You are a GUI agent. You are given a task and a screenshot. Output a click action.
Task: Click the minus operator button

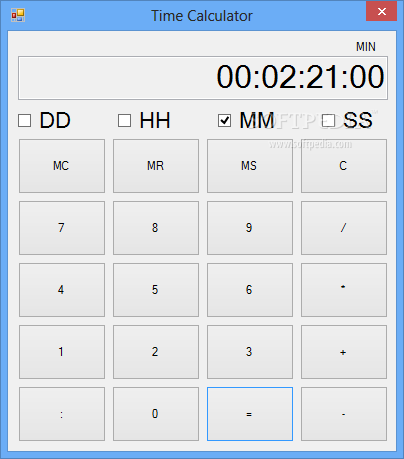(x=344, y=414)
